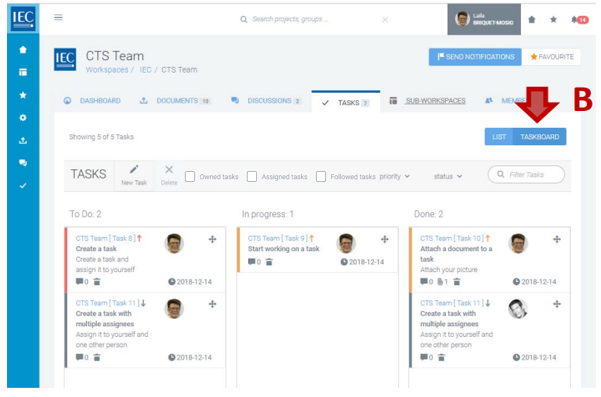The height and width of the screenshot is (397, 601).
Task: Click assignee avatar on Task 9 card
Action: 346,243
